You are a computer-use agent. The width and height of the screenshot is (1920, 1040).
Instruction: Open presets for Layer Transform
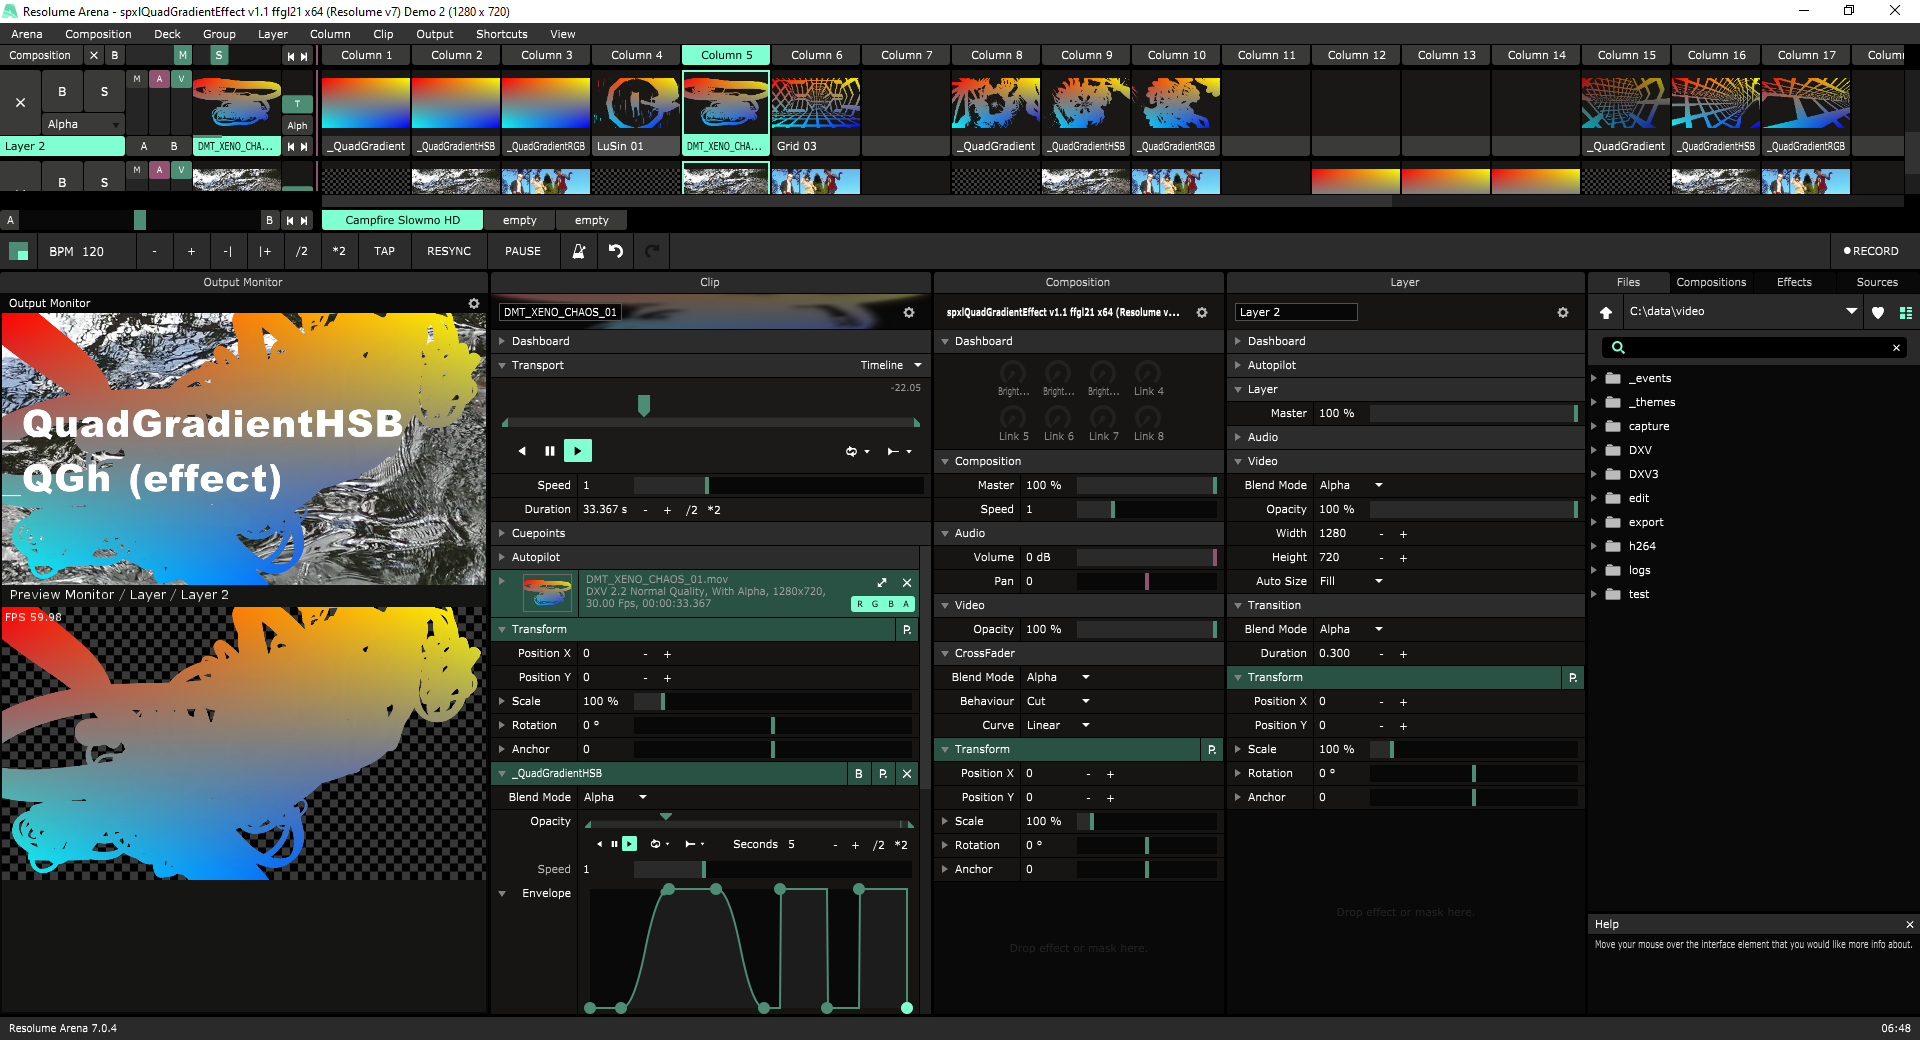(1573, 677)
